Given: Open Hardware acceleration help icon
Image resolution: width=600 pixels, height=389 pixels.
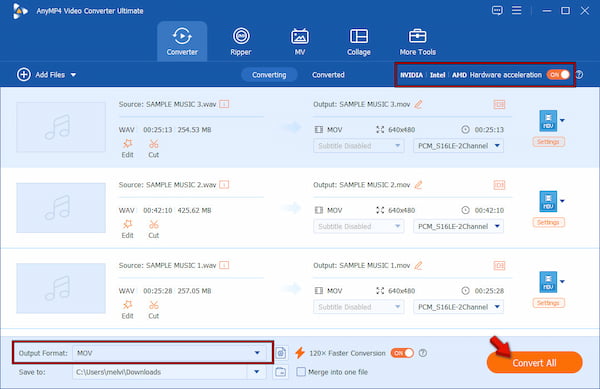Looking at the screenshot, I should (x=580, y=75).
